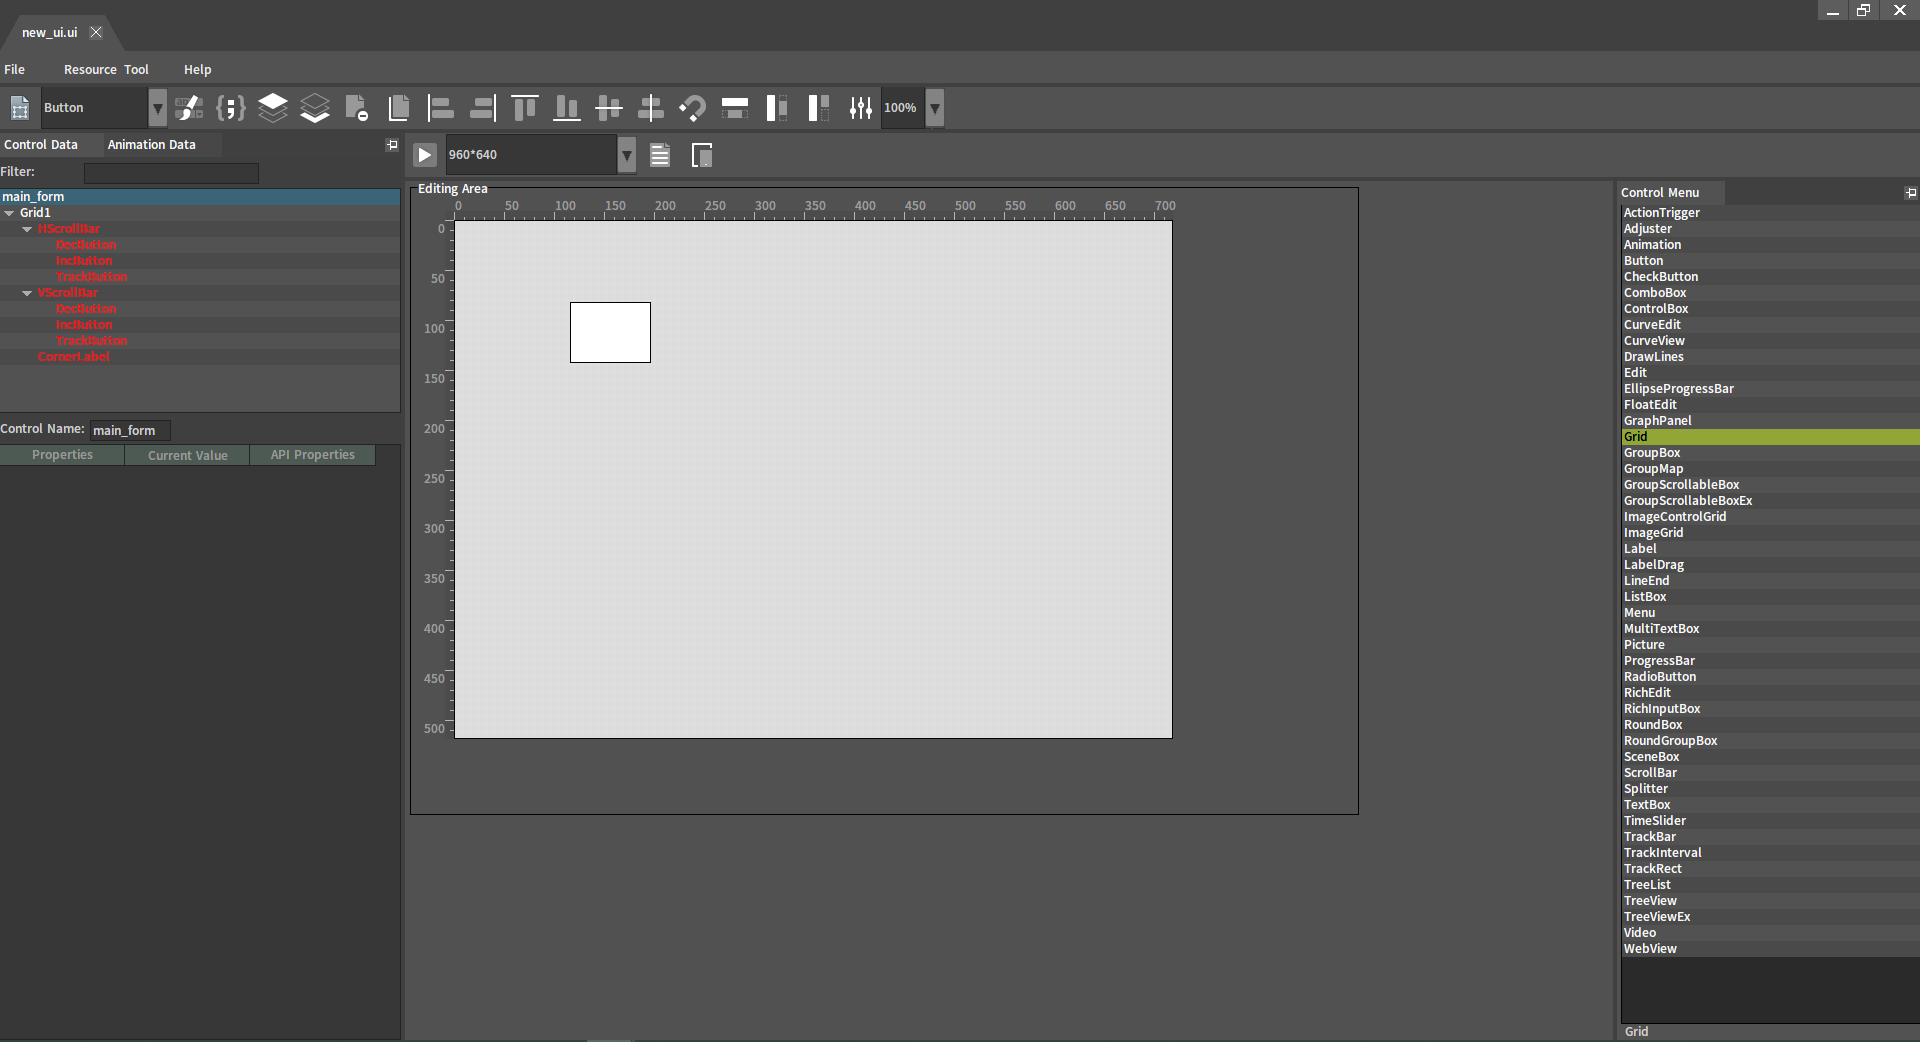
Task: Align selected controls to right edge
Action: coord(482,107)
